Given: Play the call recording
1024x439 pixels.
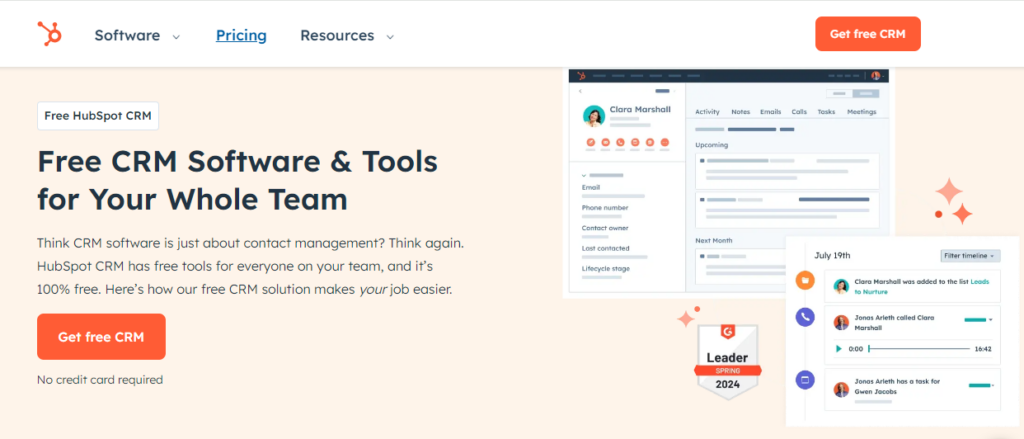Looking at the screenshot, I should (838, 349).
